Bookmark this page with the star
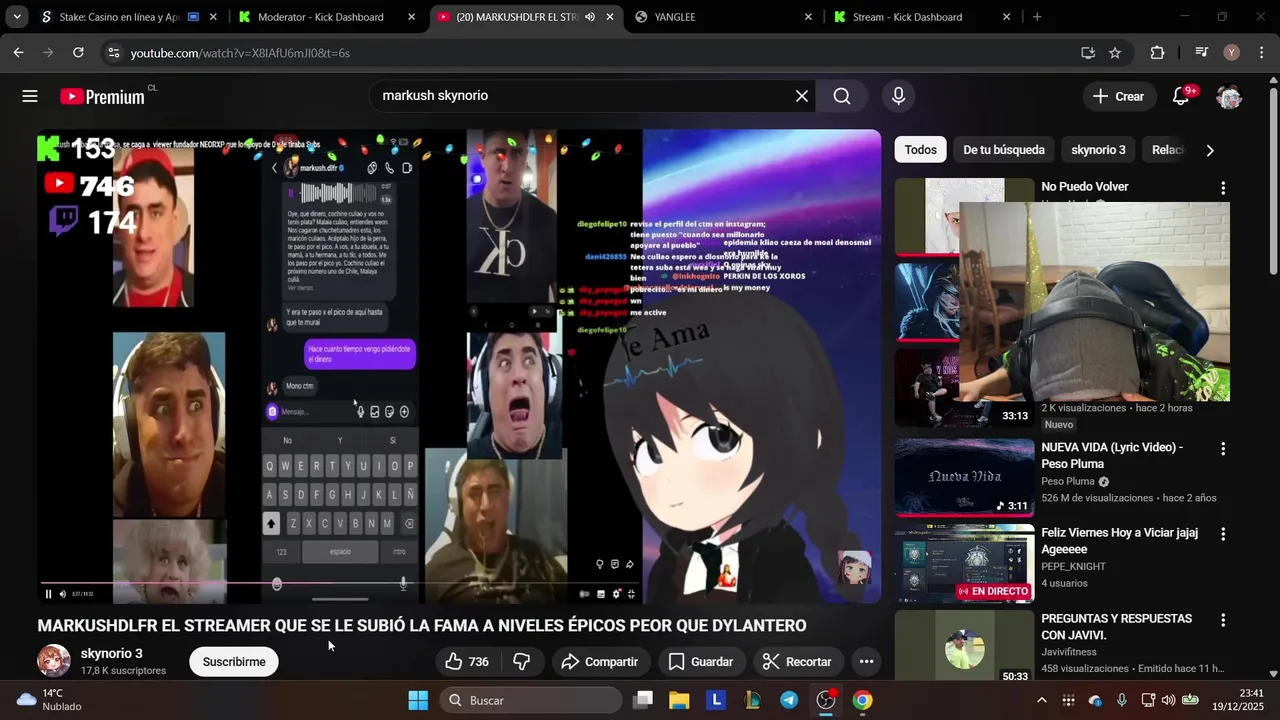The width and height of the screenshot is (1280, 720). pos(1115,53)
